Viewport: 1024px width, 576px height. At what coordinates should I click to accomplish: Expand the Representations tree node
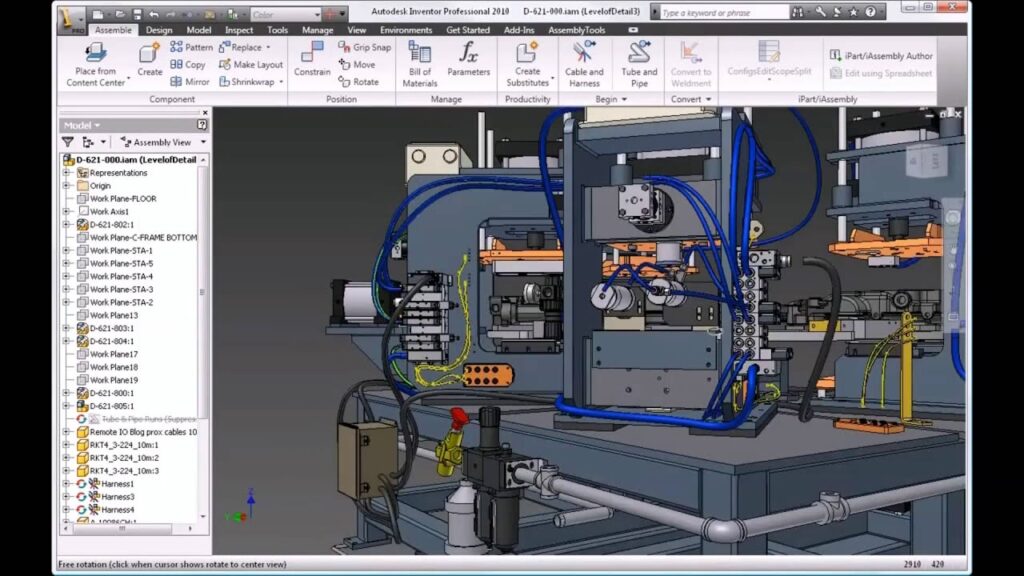pos(67,173)
